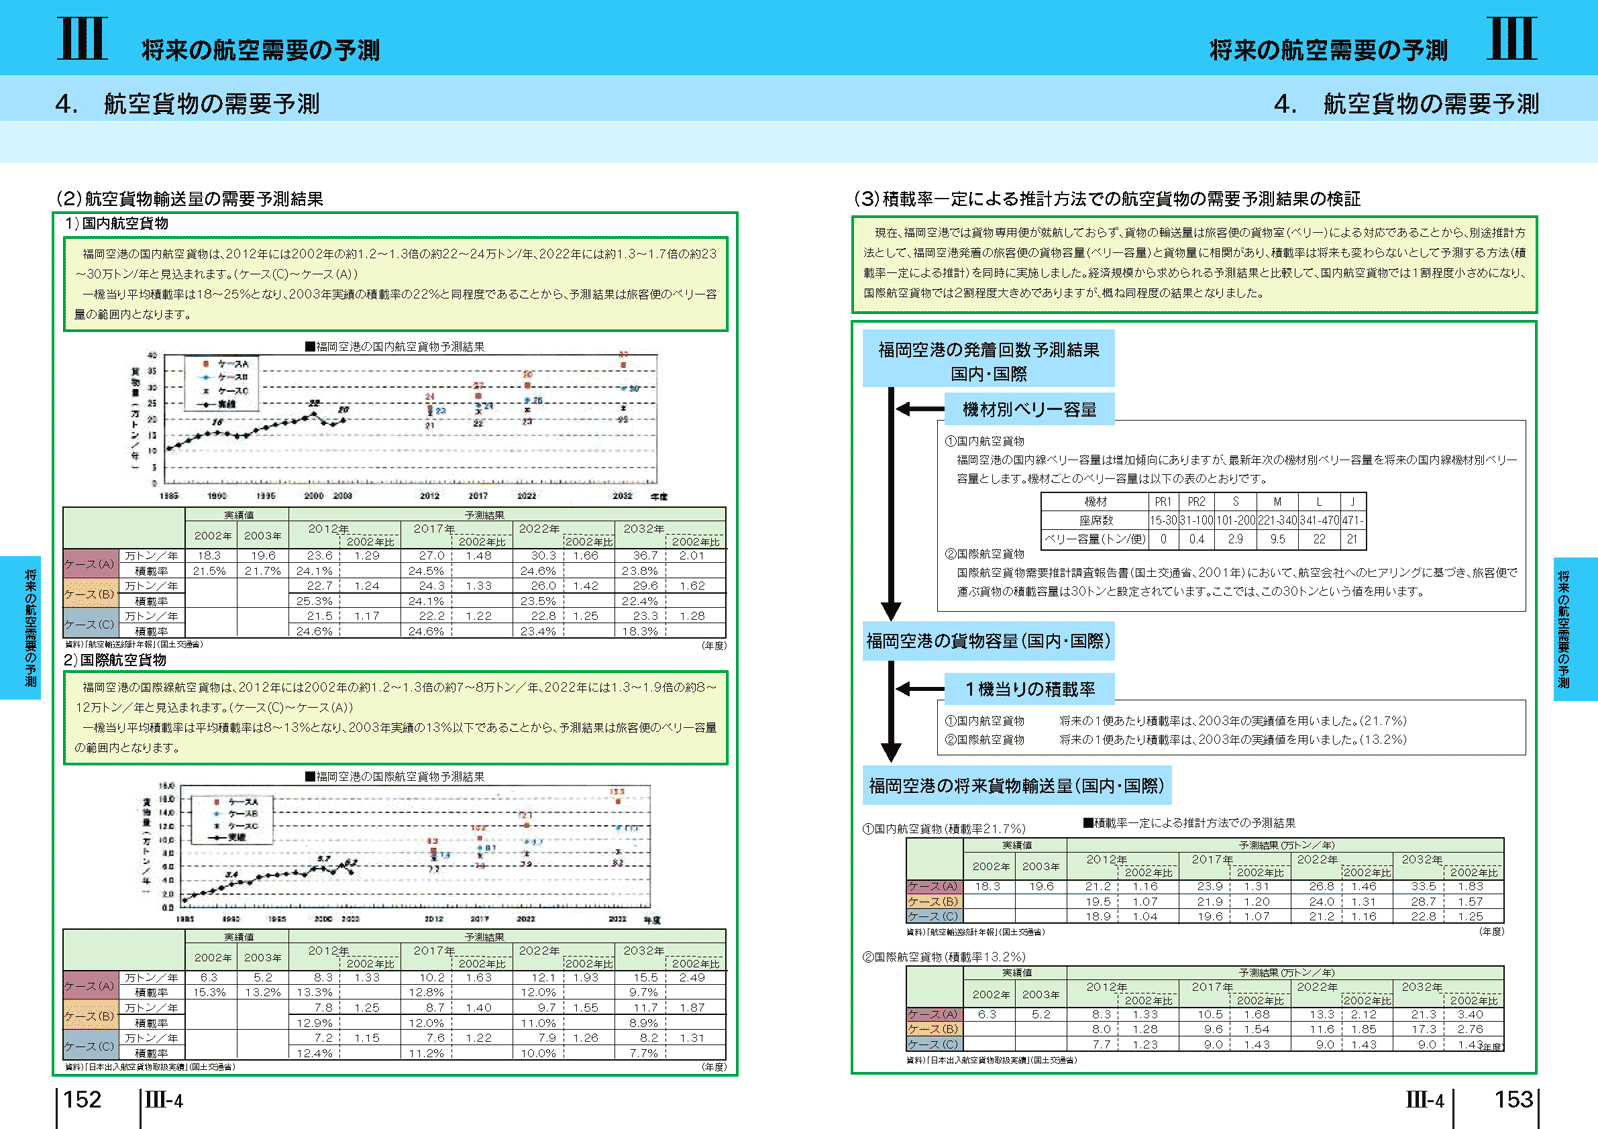Select flow box '福岡空港の貨物容量(国内・国際)'

[x=989, y=641]
